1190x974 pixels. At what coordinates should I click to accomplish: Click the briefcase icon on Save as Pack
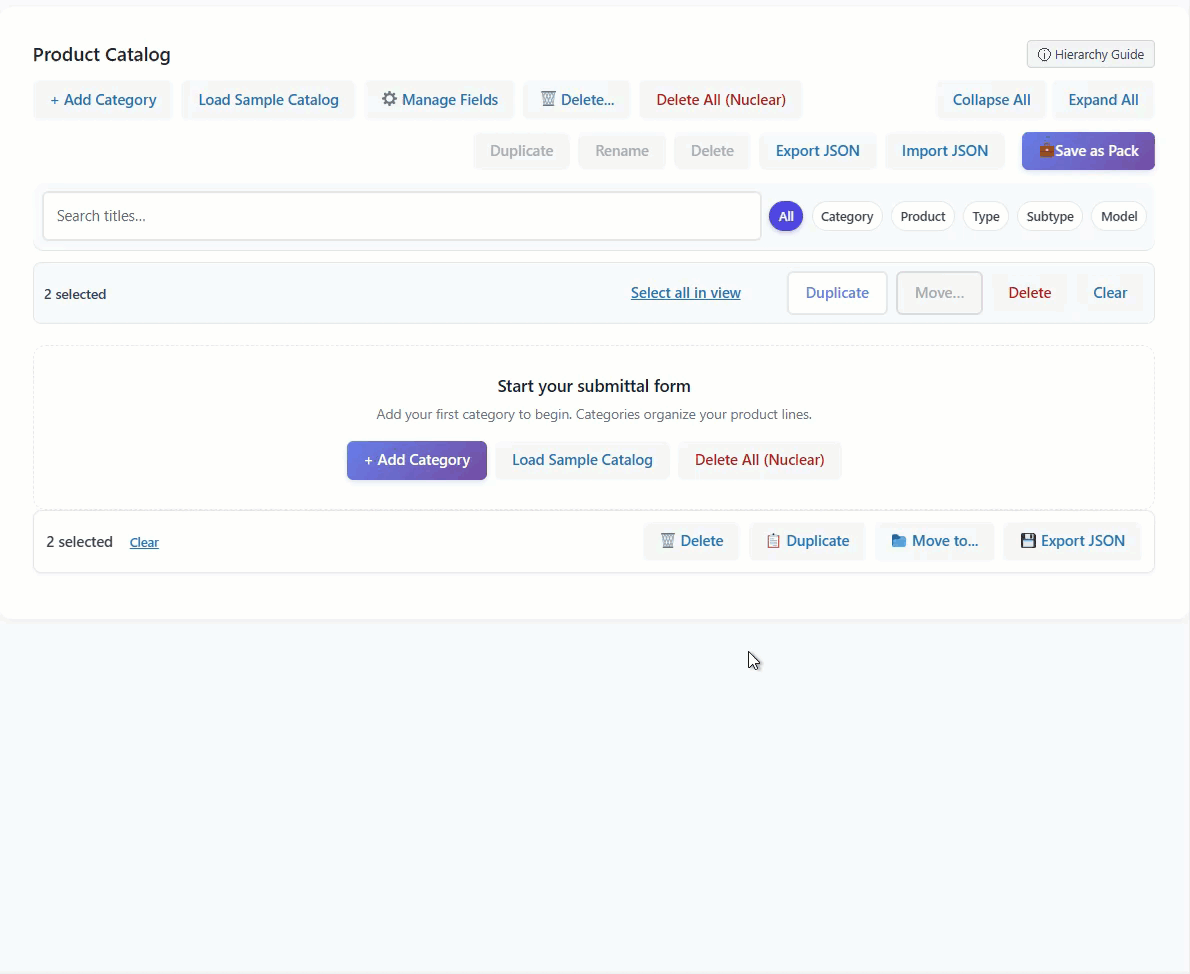1046,150
